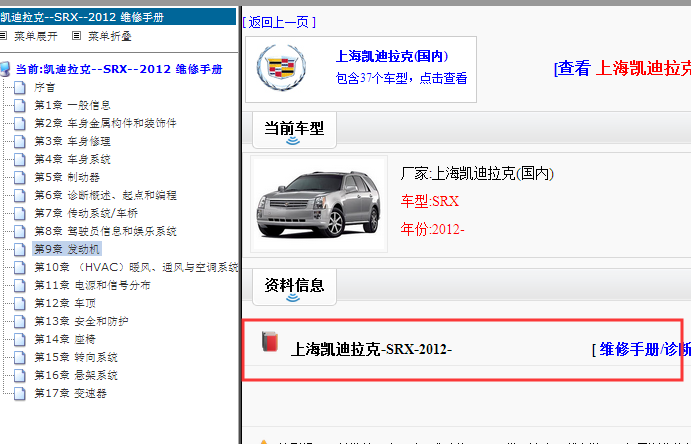Select root node 当前:凯迪拉克--SRX--2012 维修手册
Image resolution: width=691 pixels, height=444 pixels.
[119, 70]
